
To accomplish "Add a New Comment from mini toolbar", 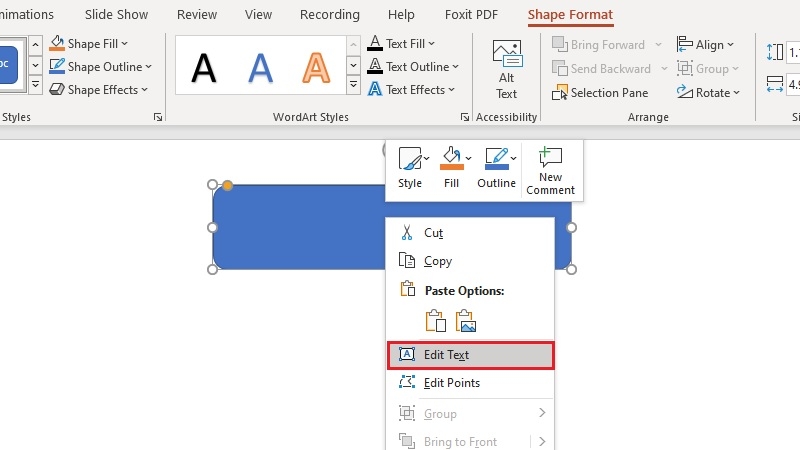I will pos(551,171).
